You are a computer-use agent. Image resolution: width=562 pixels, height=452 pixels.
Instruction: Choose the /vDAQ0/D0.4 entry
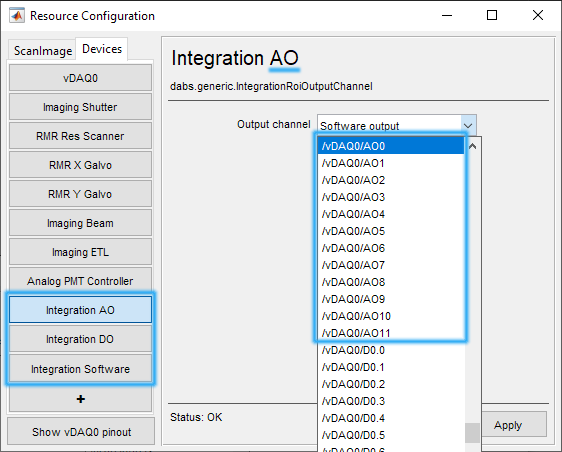click(391, 418)
